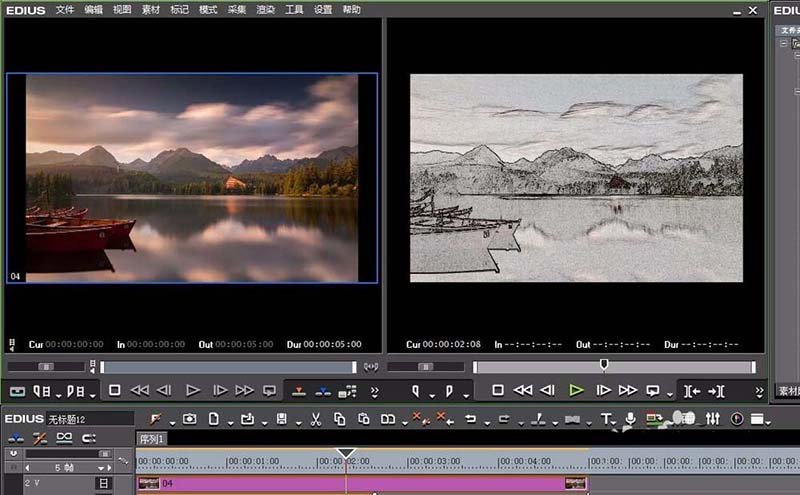800x495 pixels.
Task: Stop playback in the source player
Action: point(115,390)
